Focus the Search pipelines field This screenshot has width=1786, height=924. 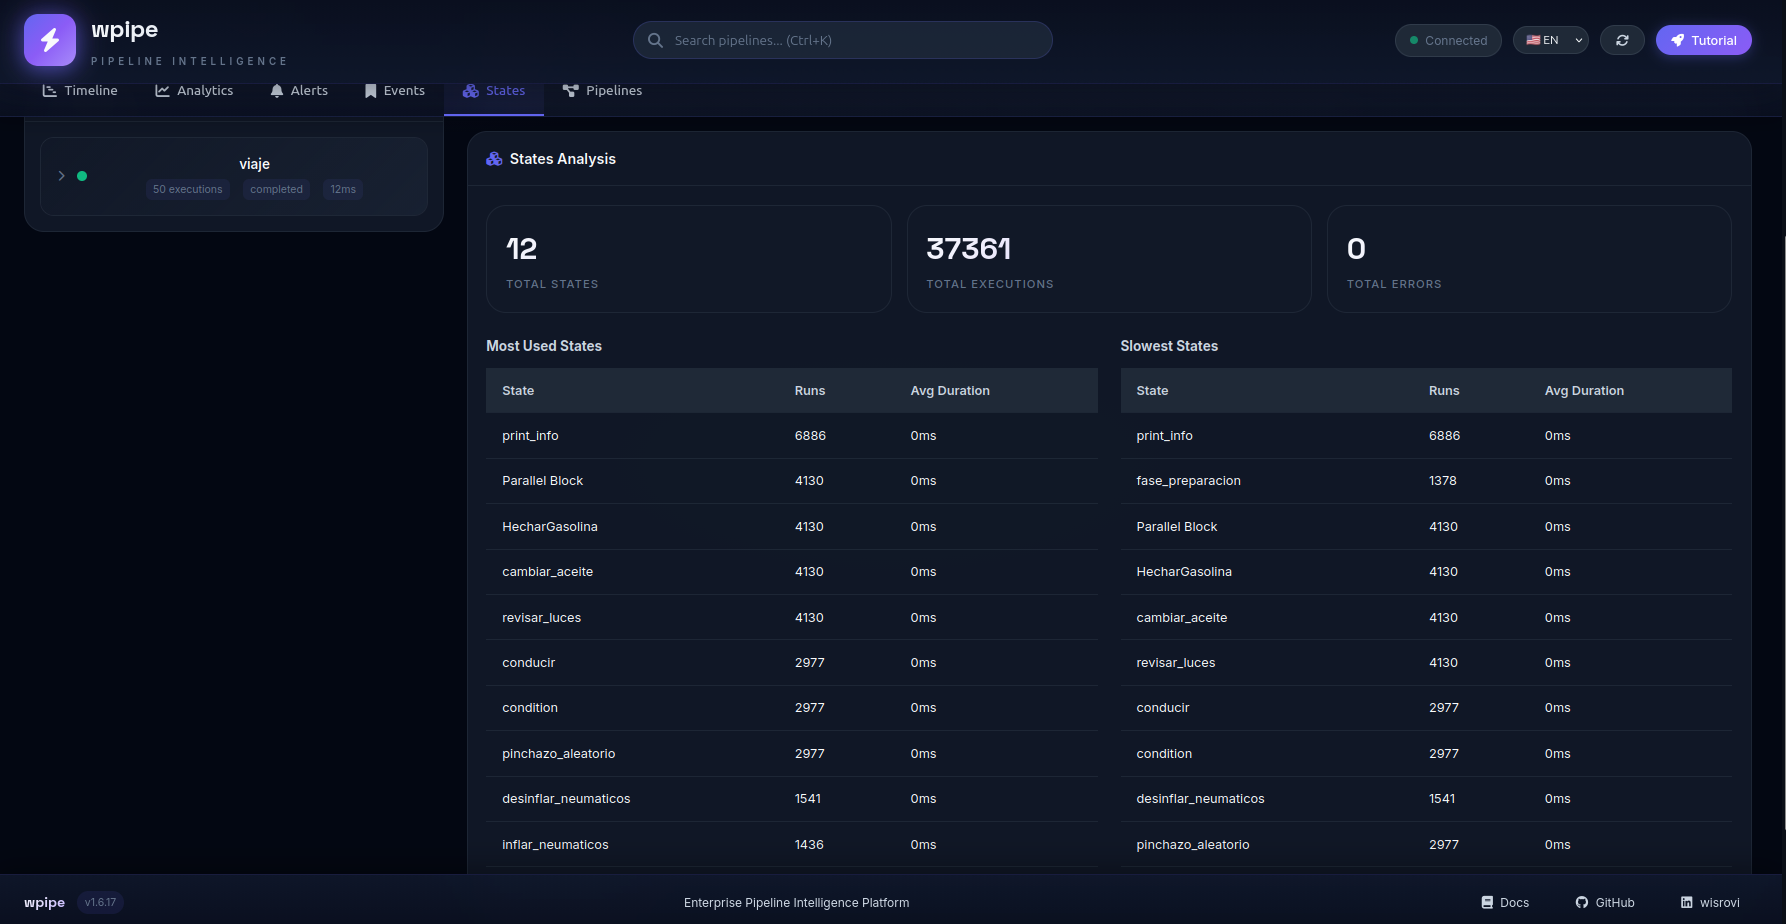pyautogui.click(x=842, y=40)
